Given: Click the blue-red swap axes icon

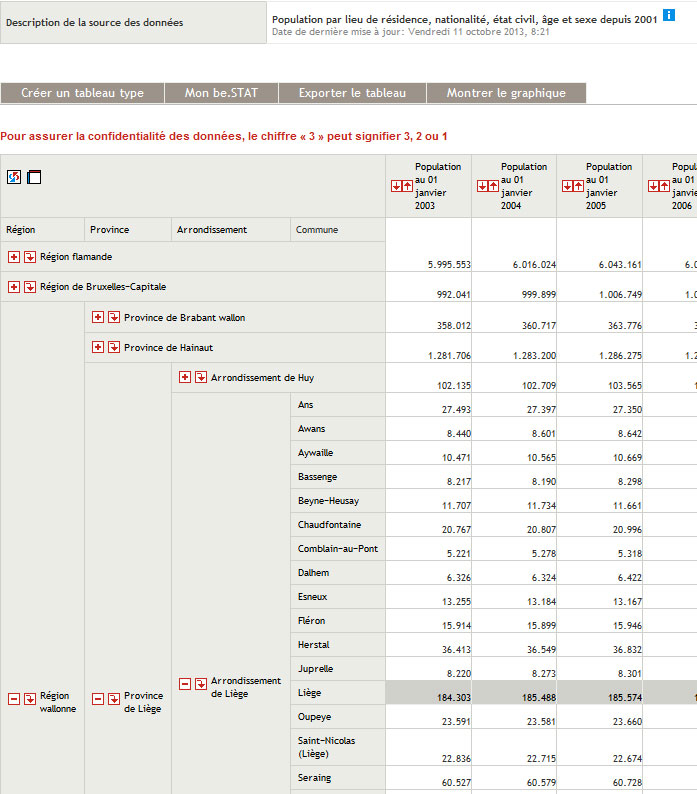Looking at the screenshot, I should [14, 177].
